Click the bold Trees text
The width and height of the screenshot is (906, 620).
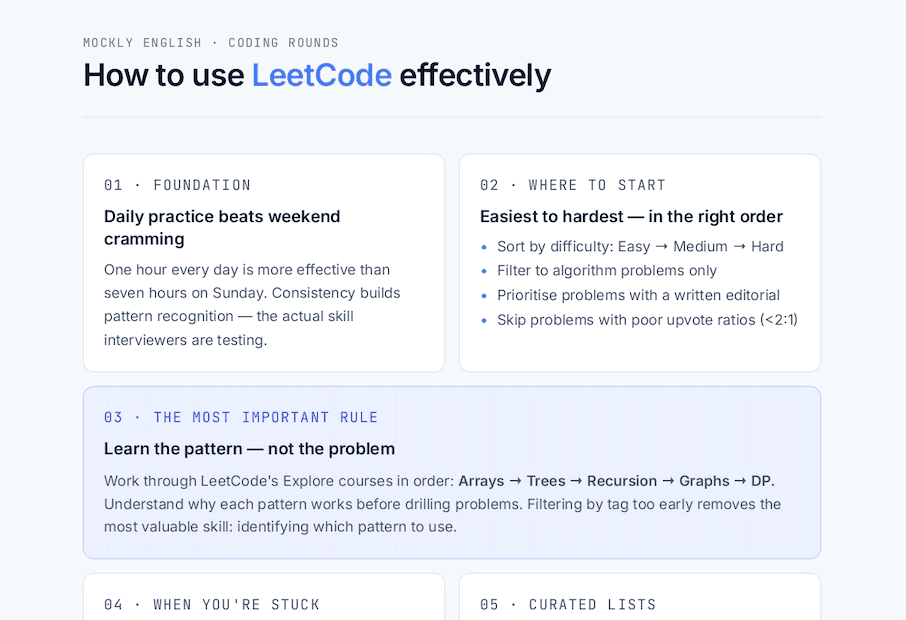[x=546, y=481]
